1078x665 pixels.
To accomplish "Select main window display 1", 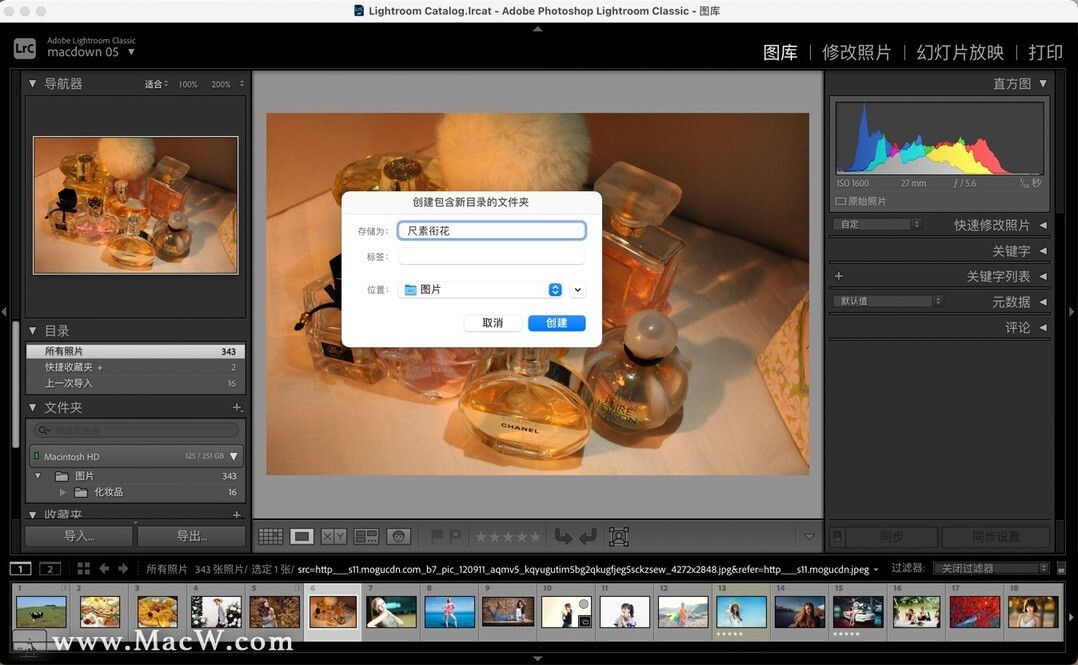I will pos(21,569).
